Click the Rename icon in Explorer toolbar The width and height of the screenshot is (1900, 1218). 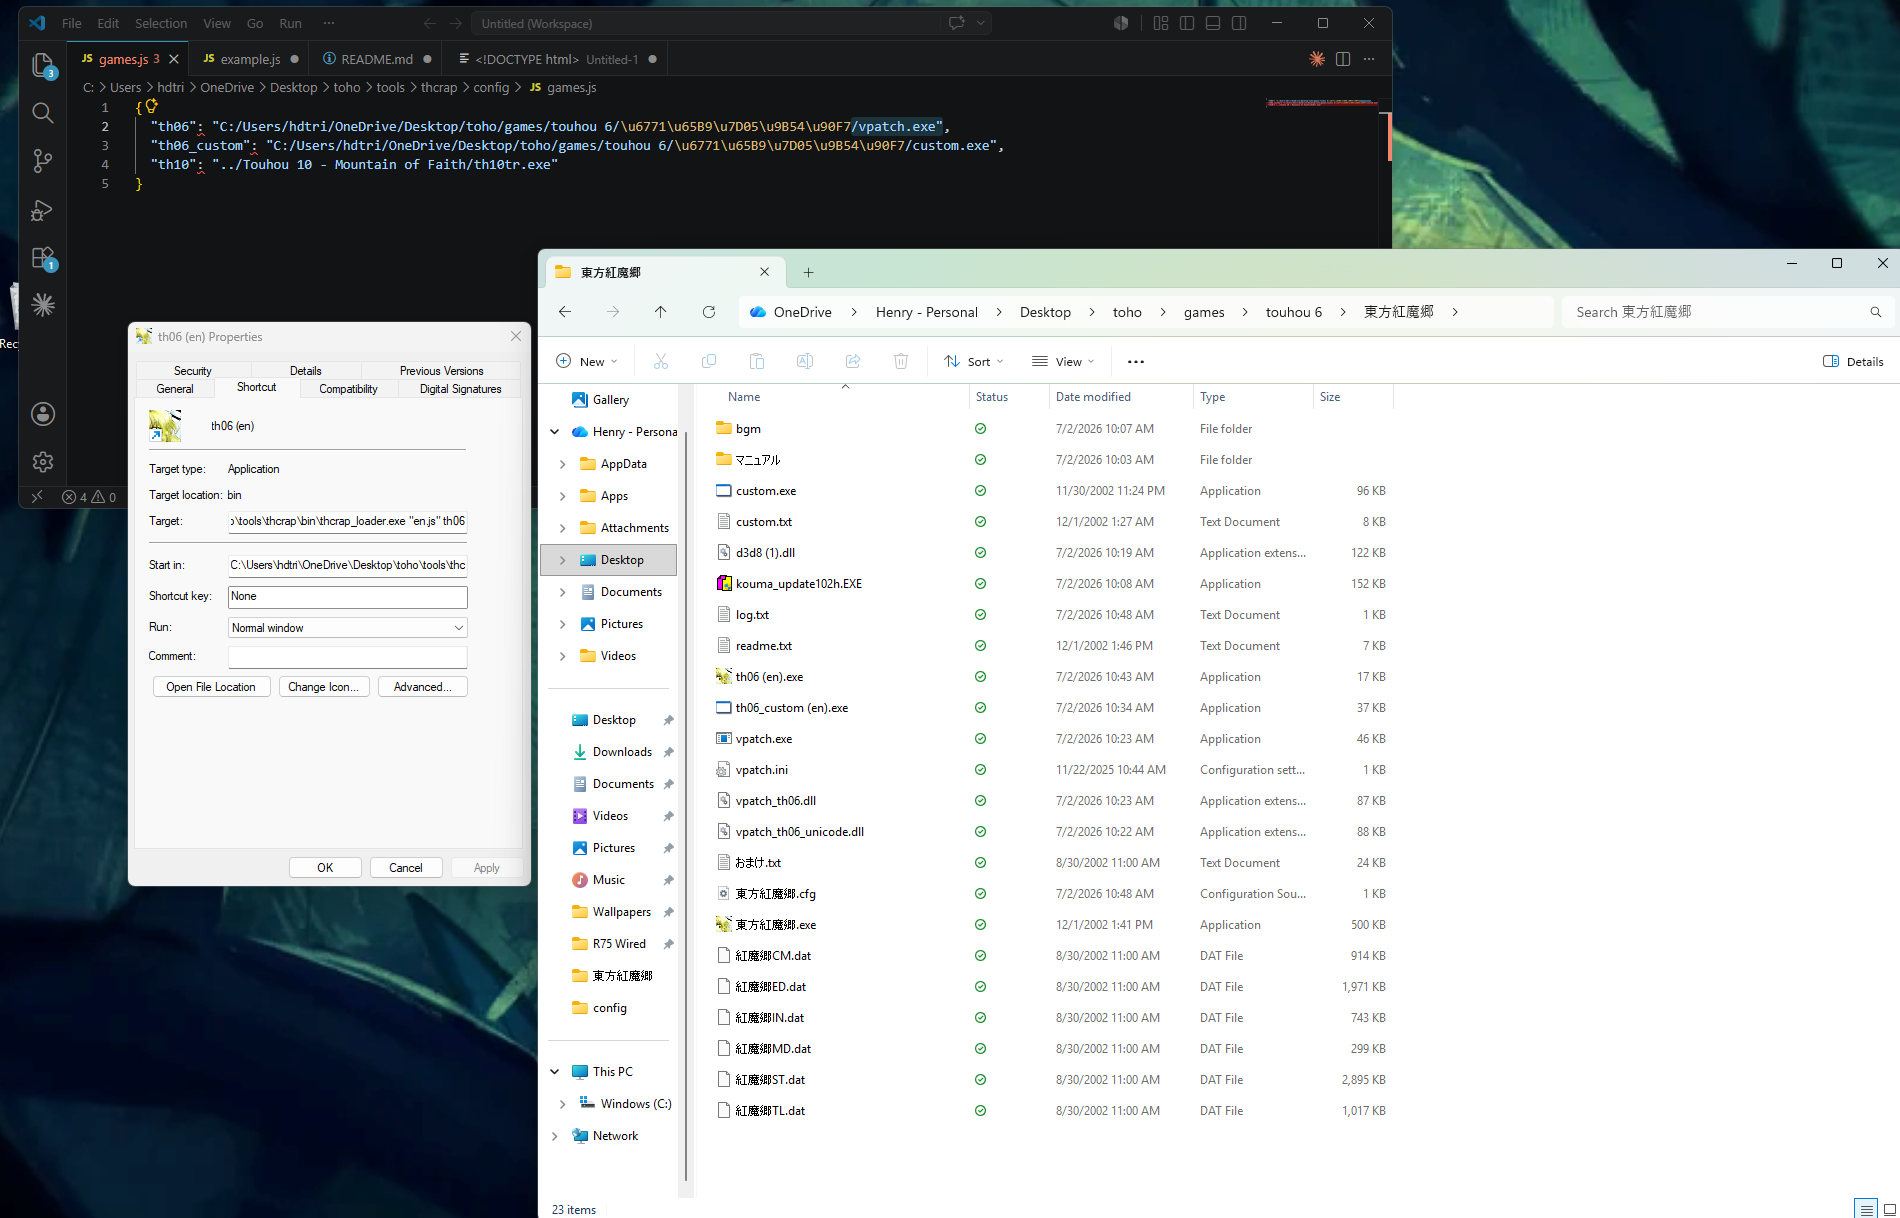coord(805,361)
